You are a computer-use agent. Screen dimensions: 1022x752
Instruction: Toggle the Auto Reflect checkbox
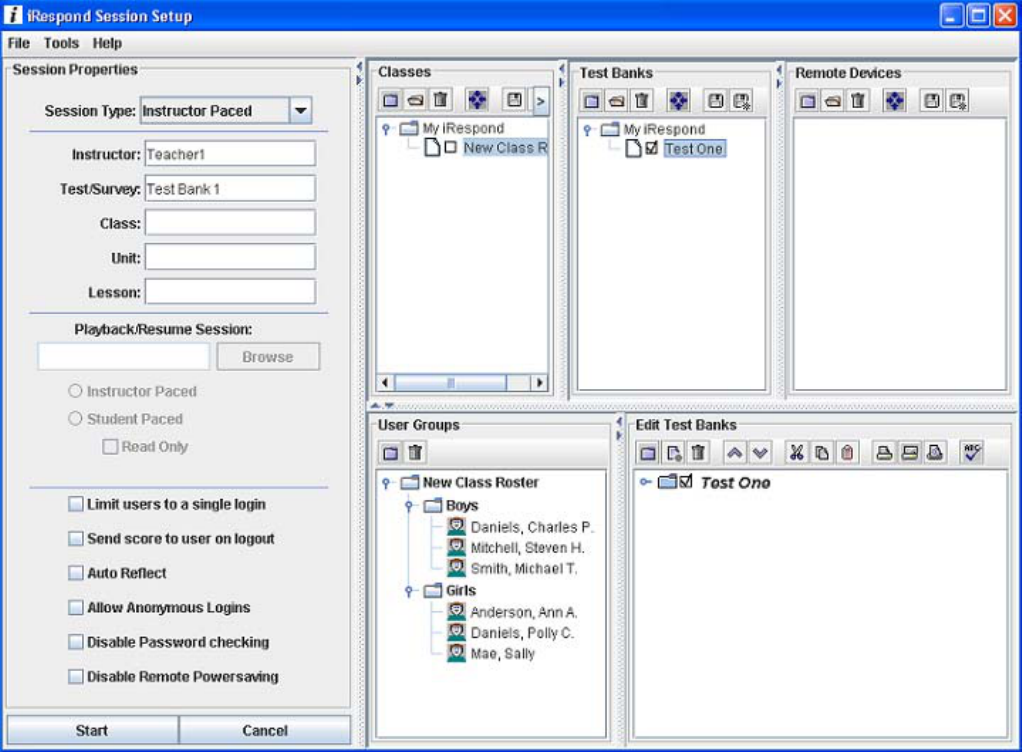(76, 573)
